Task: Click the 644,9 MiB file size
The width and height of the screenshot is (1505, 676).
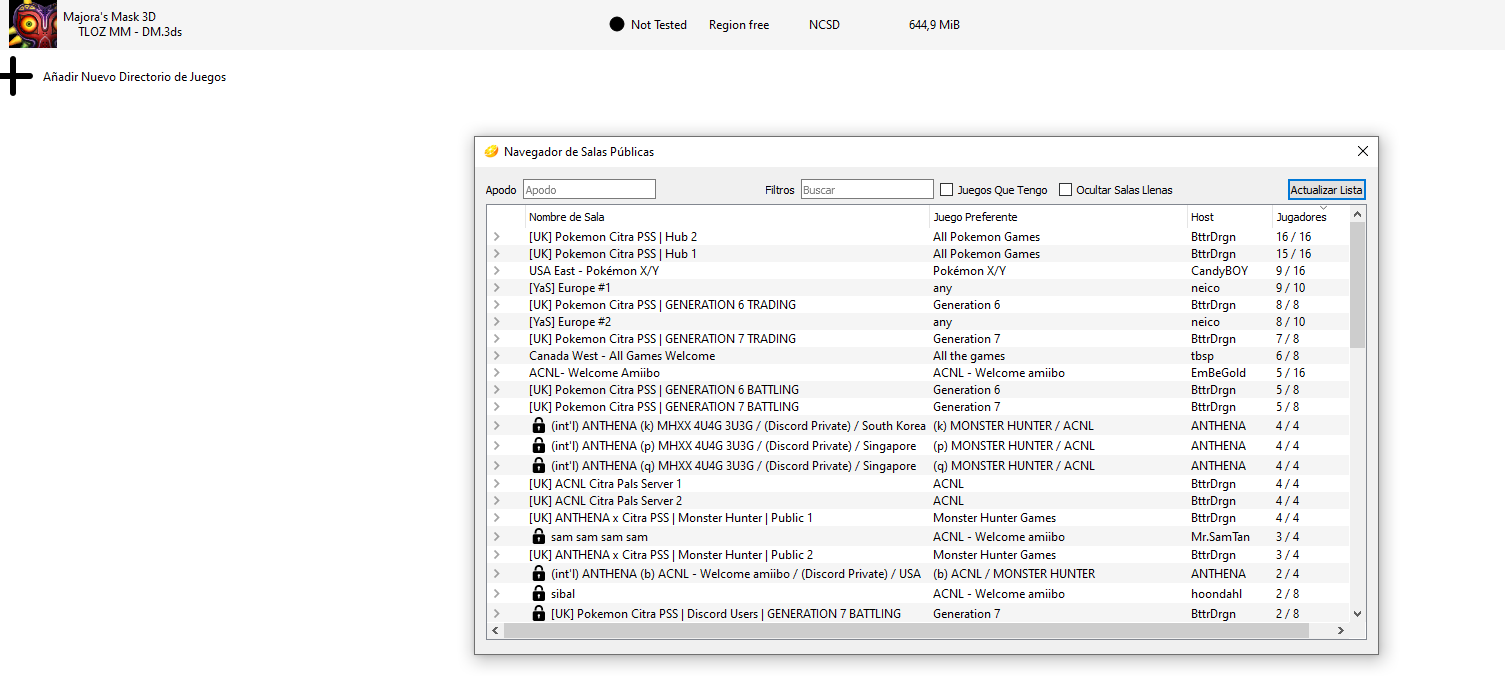Action: (934, 25)
